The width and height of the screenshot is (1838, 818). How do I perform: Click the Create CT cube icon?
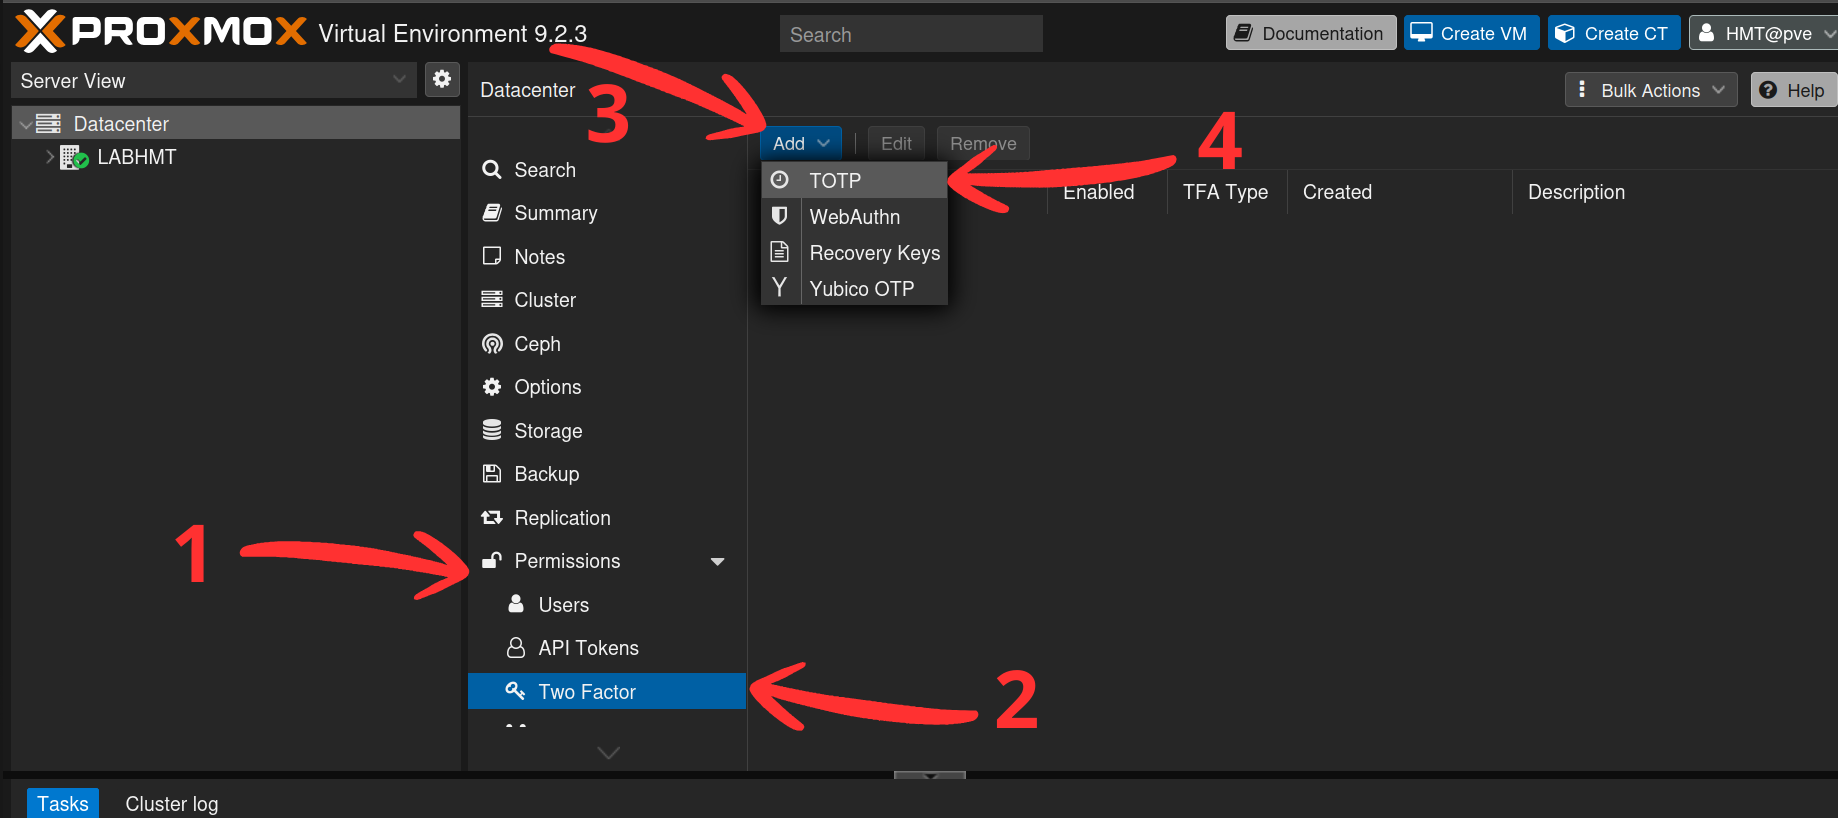1565,33
